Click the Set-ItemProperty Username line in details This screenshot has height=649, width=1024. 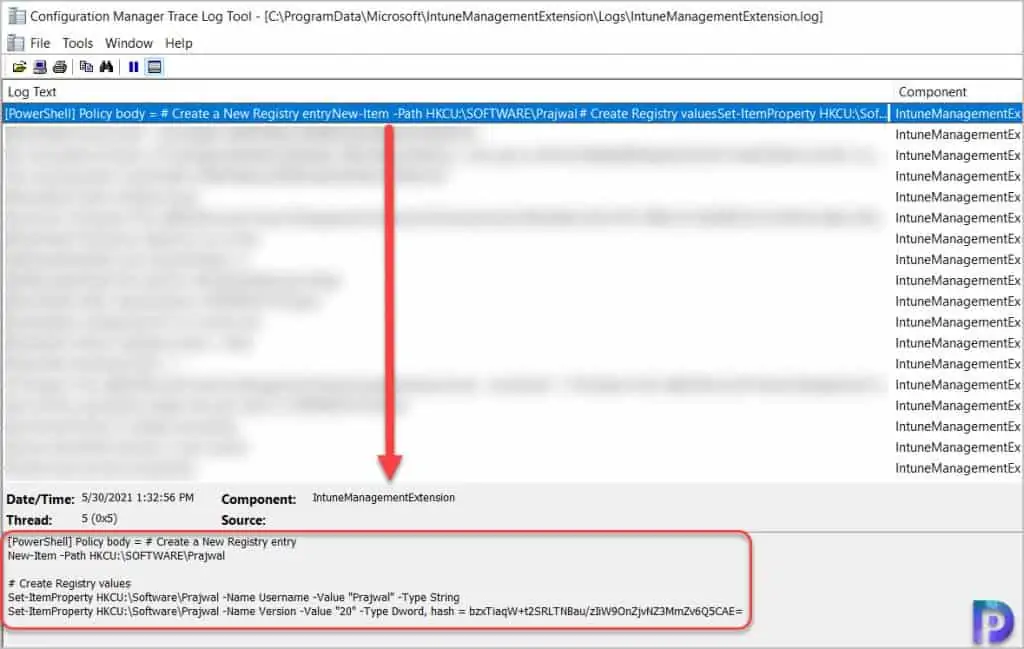pyautogui.click(x=234, y=597)
